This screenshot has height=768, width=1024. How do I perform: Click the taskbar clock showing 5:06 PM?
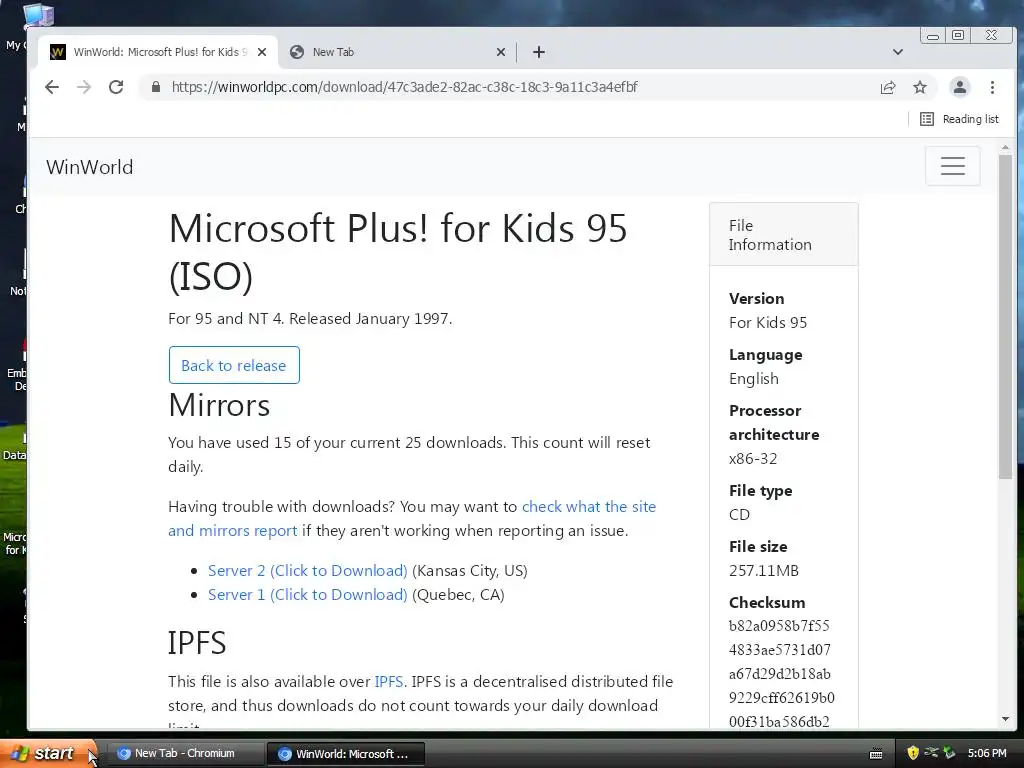click(987, 754)
